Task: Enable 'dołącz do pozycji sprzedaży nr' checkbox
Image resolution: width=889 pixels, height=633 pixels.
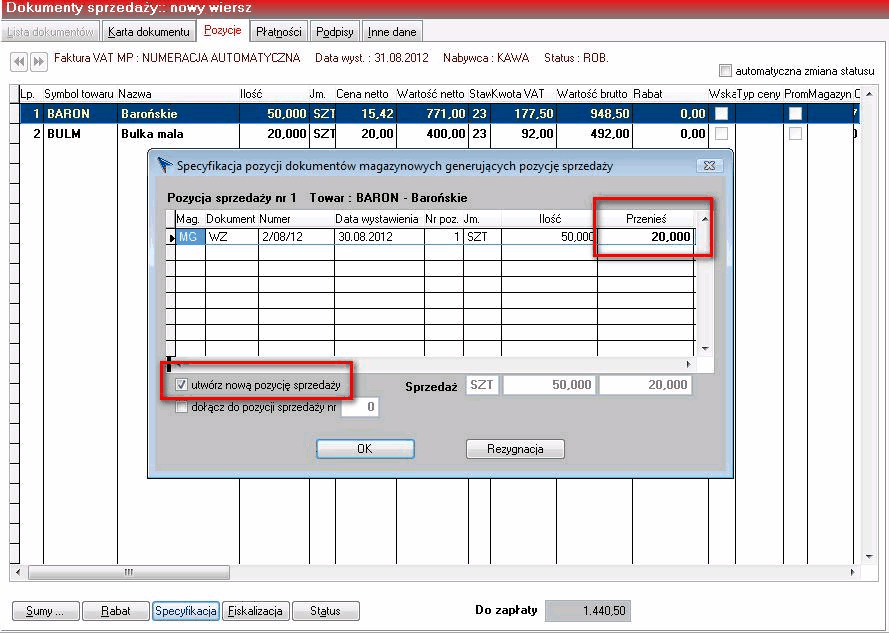Action: pos(181,407)
